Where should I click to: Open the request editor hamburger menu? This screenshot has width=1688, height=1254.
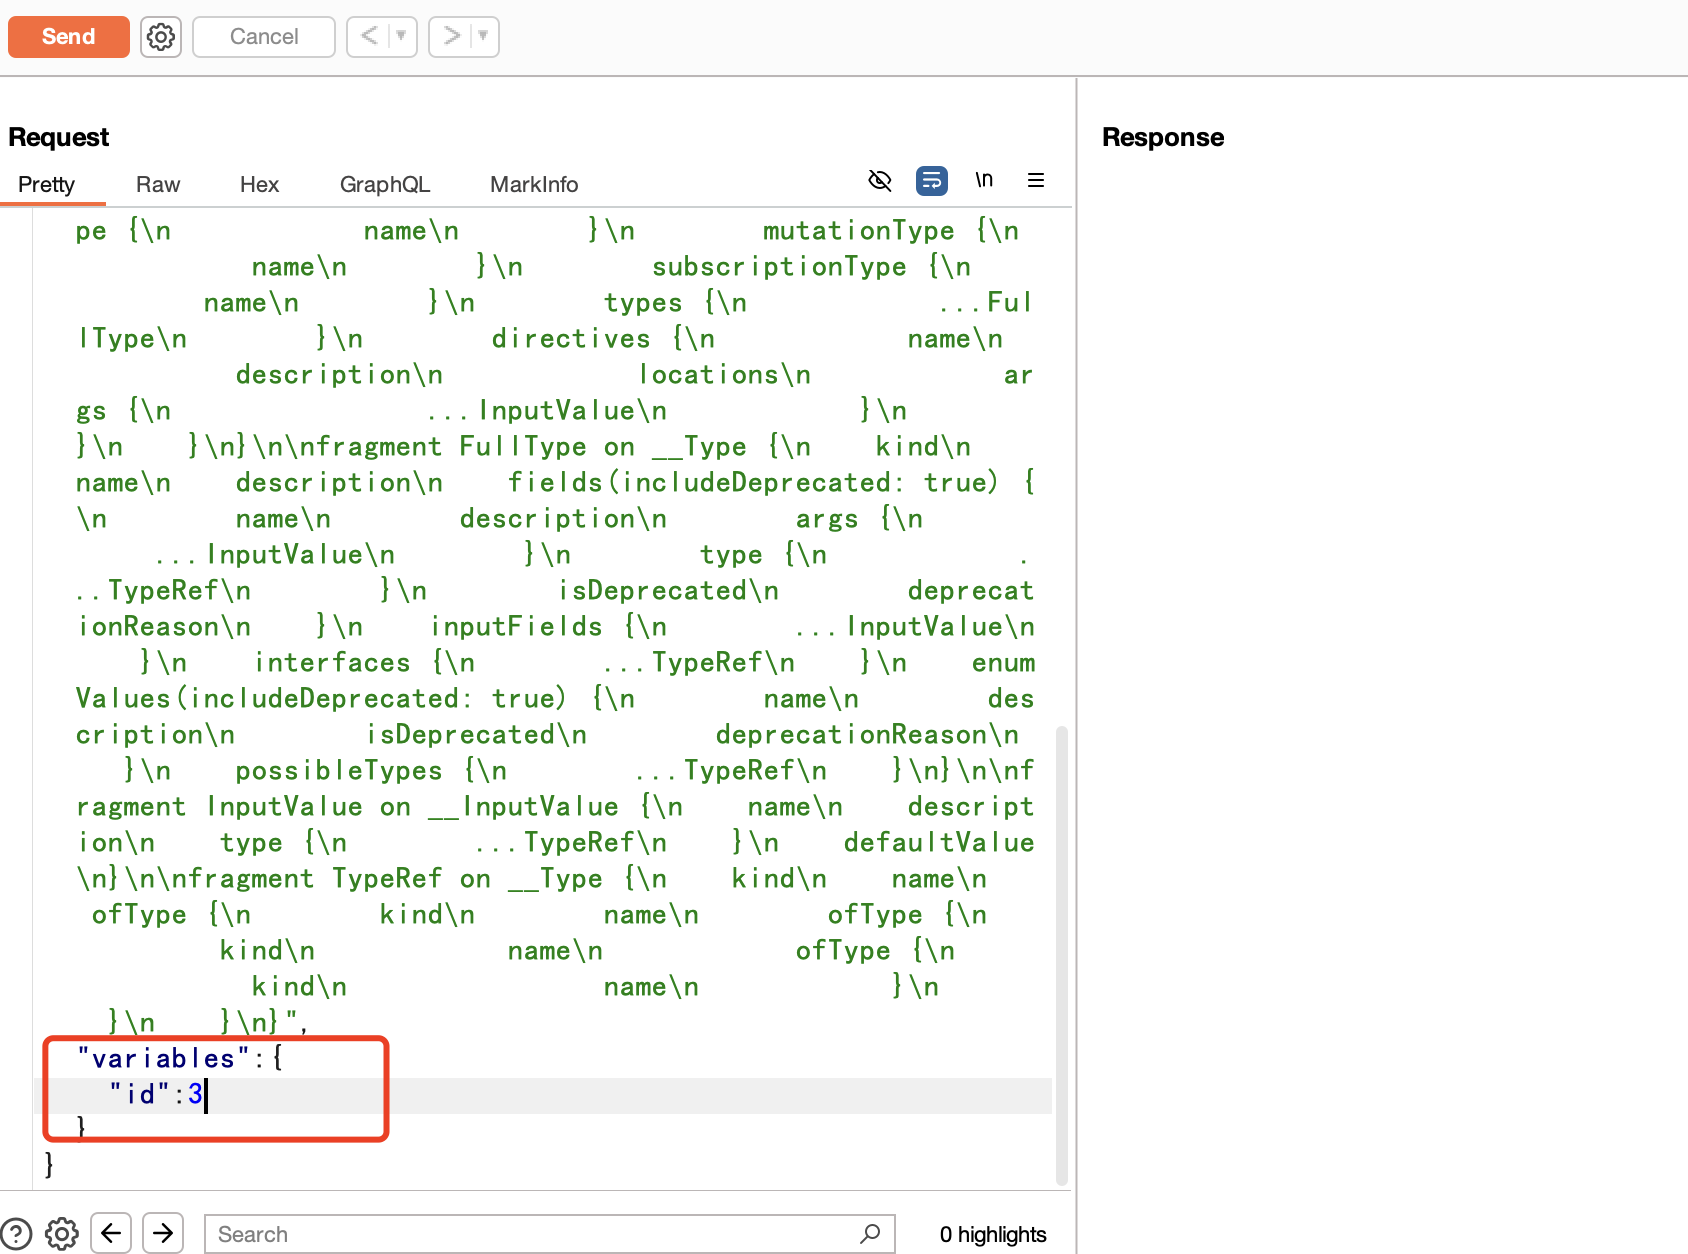(x=1036, y=180)
